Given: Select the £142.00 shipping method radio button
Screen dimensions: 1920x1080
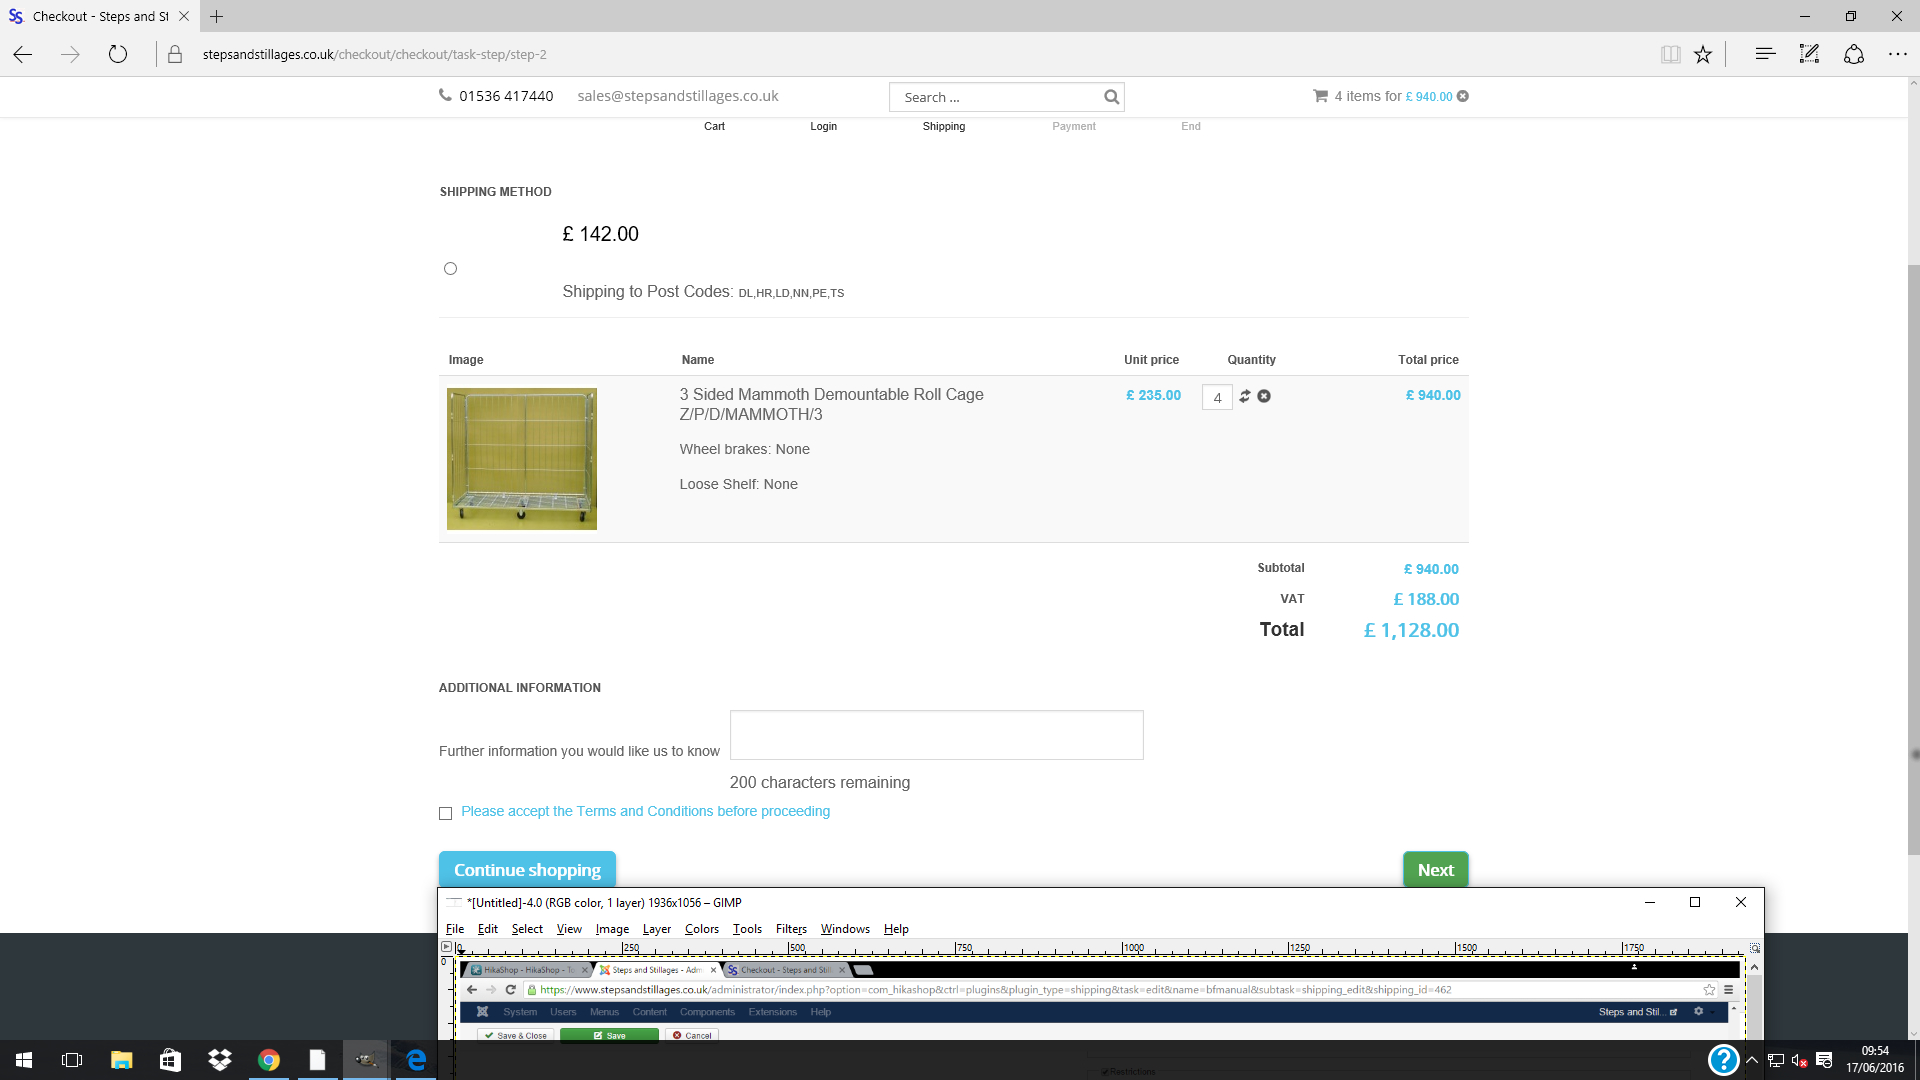Looking at the screenshot, I should tap(450, 268).
